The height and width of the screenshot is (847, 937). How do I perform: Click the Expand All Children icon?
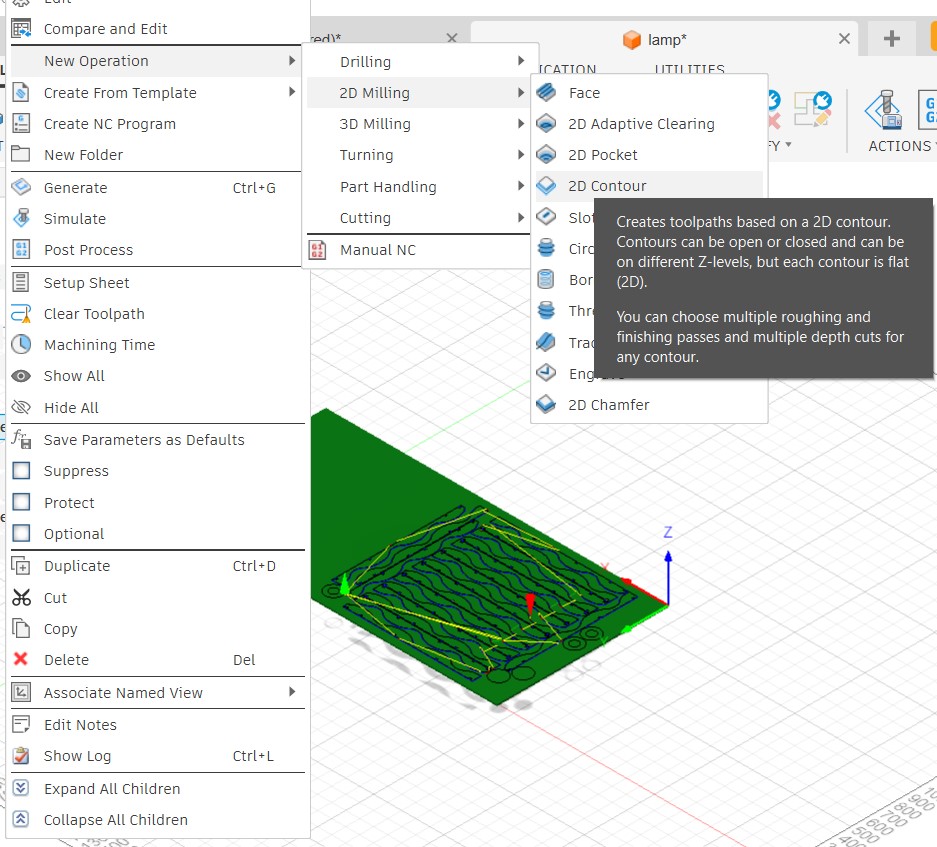(x=21, y=788)
